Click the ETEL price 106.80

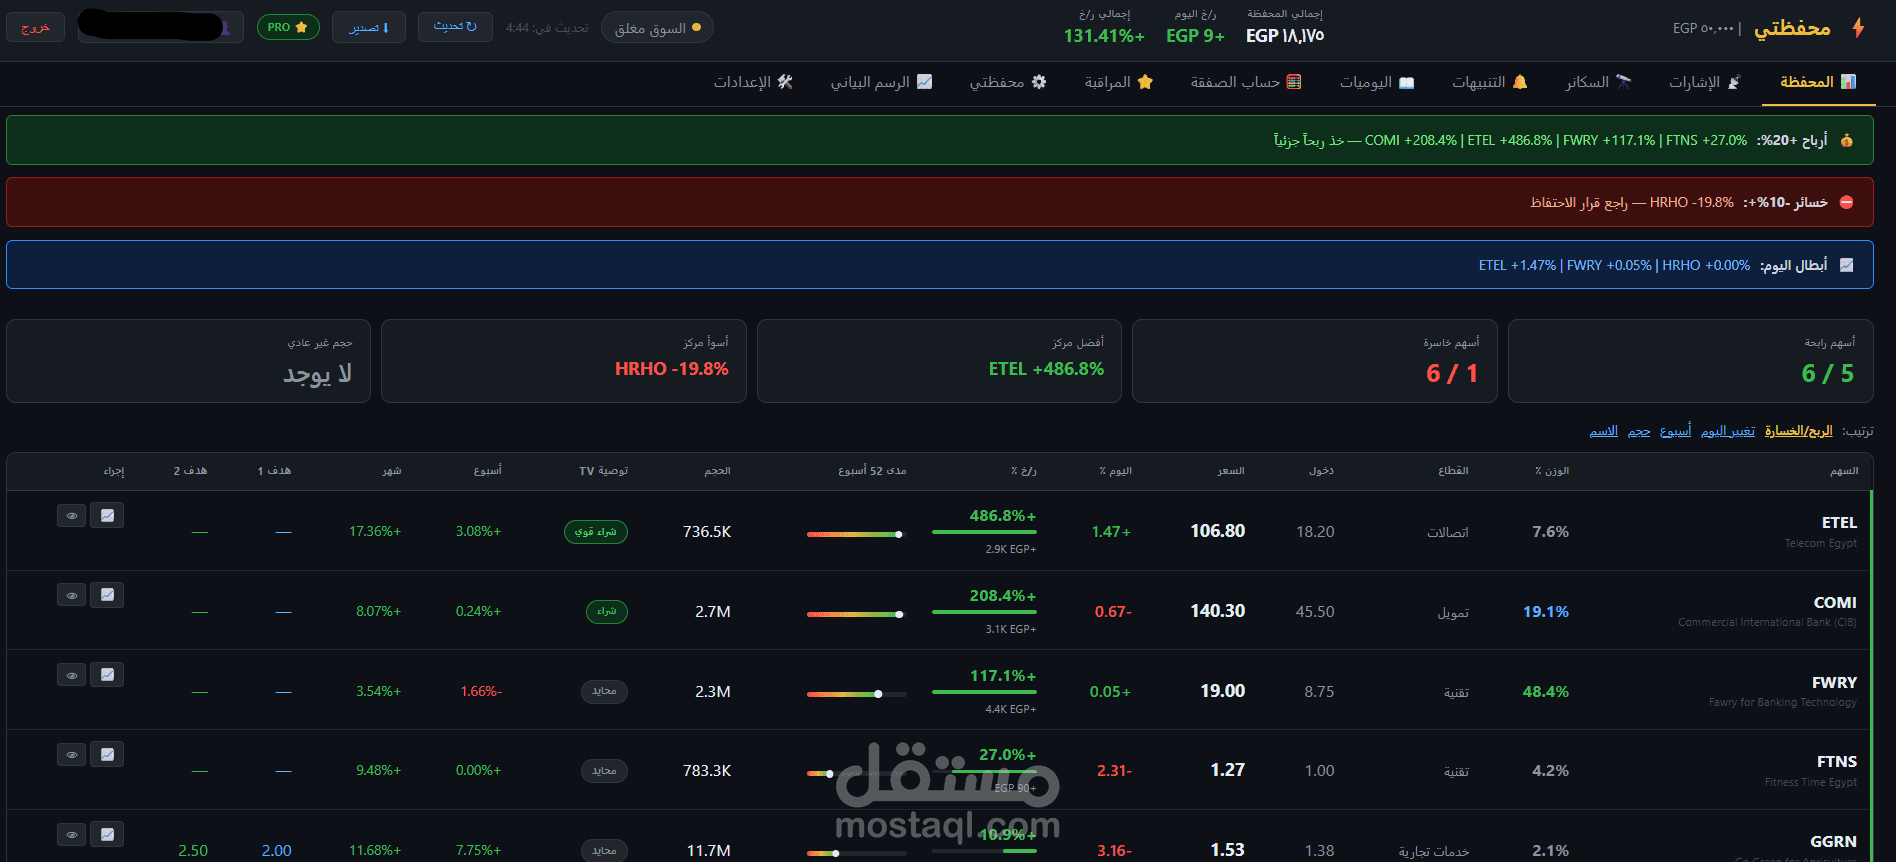1217,531
